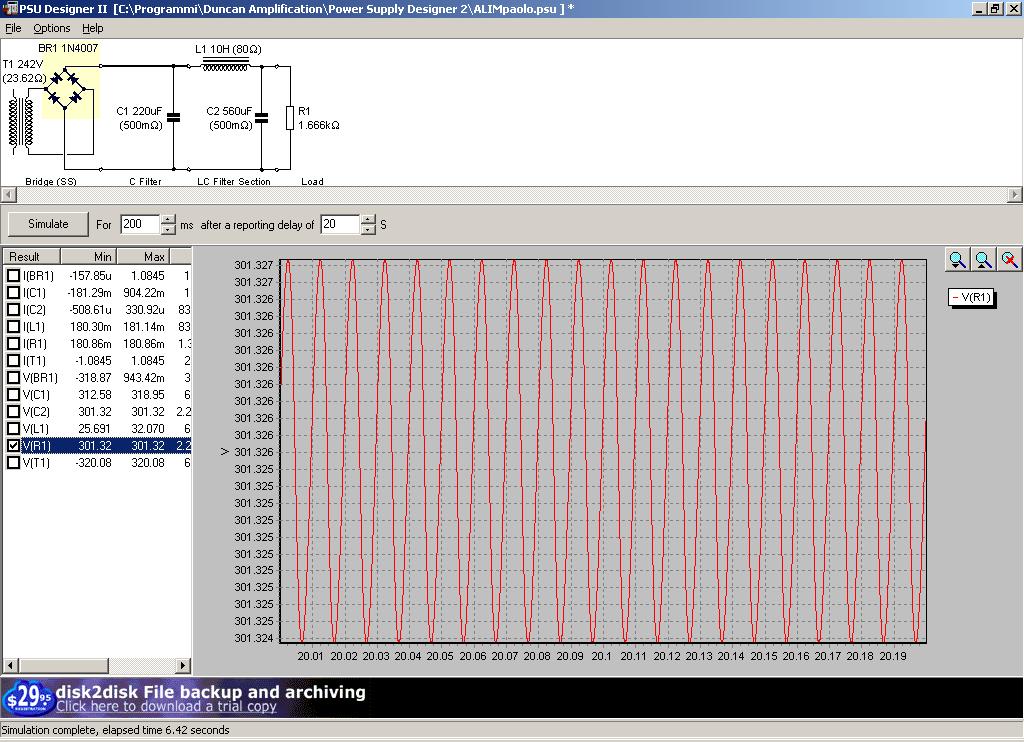The width and height of the screenshot is (1024, 742).
Task: Reset zoom with the red X magnifier
Action: [1010, 260]
